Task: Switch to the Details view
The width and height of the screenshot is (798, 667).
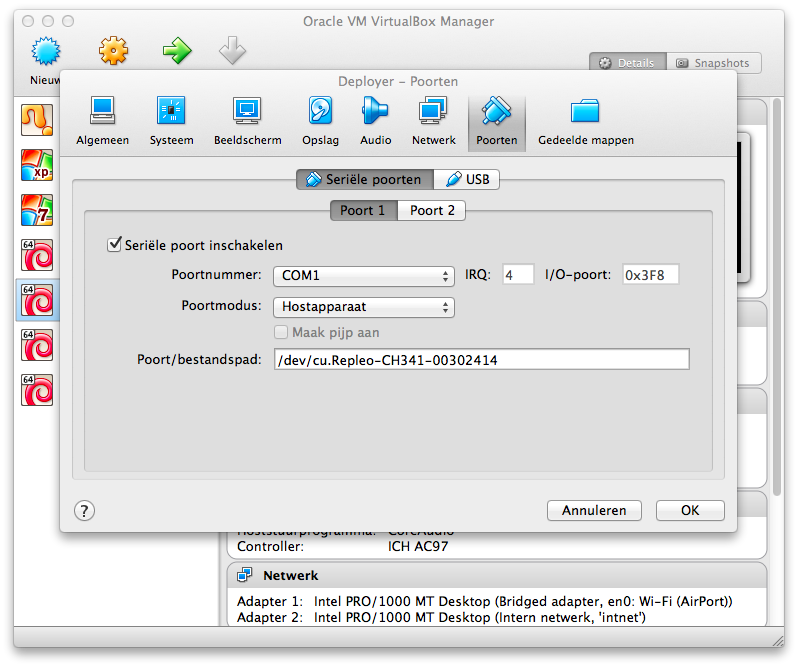Action: pyautogui.click(x=628, y=63)
